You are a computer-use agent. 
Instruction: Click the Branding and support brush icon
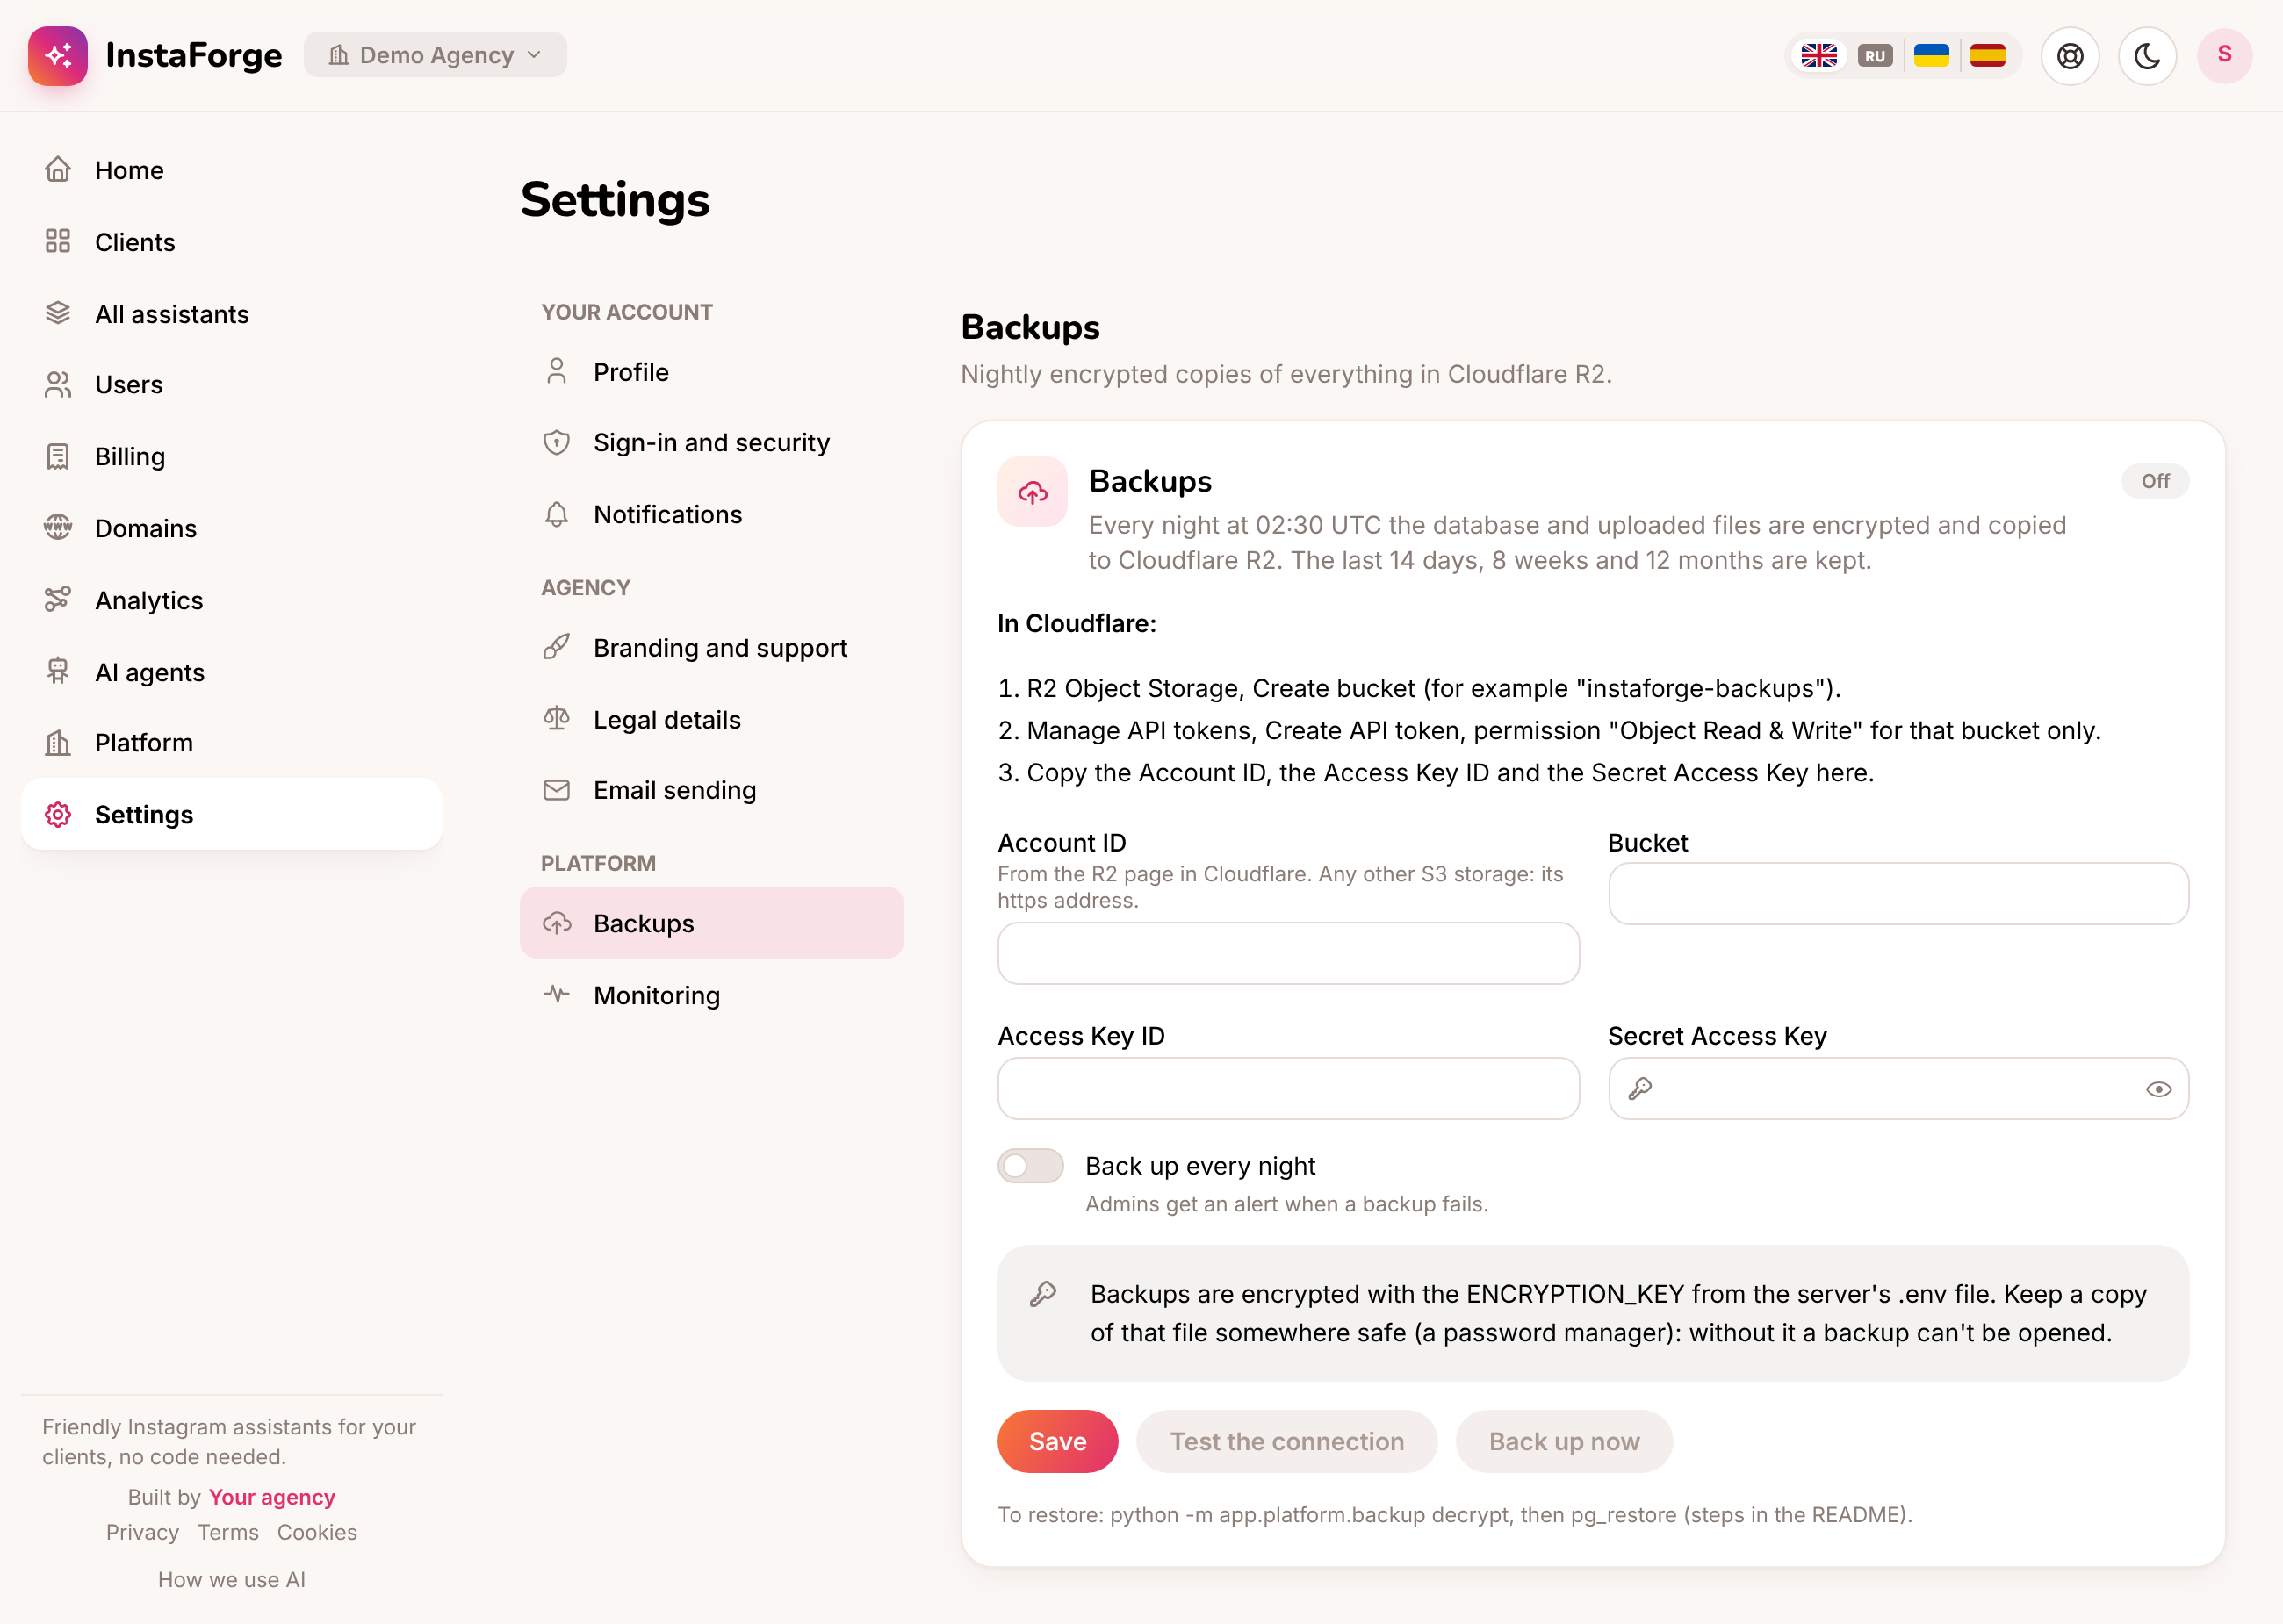[x=557, y=648]
